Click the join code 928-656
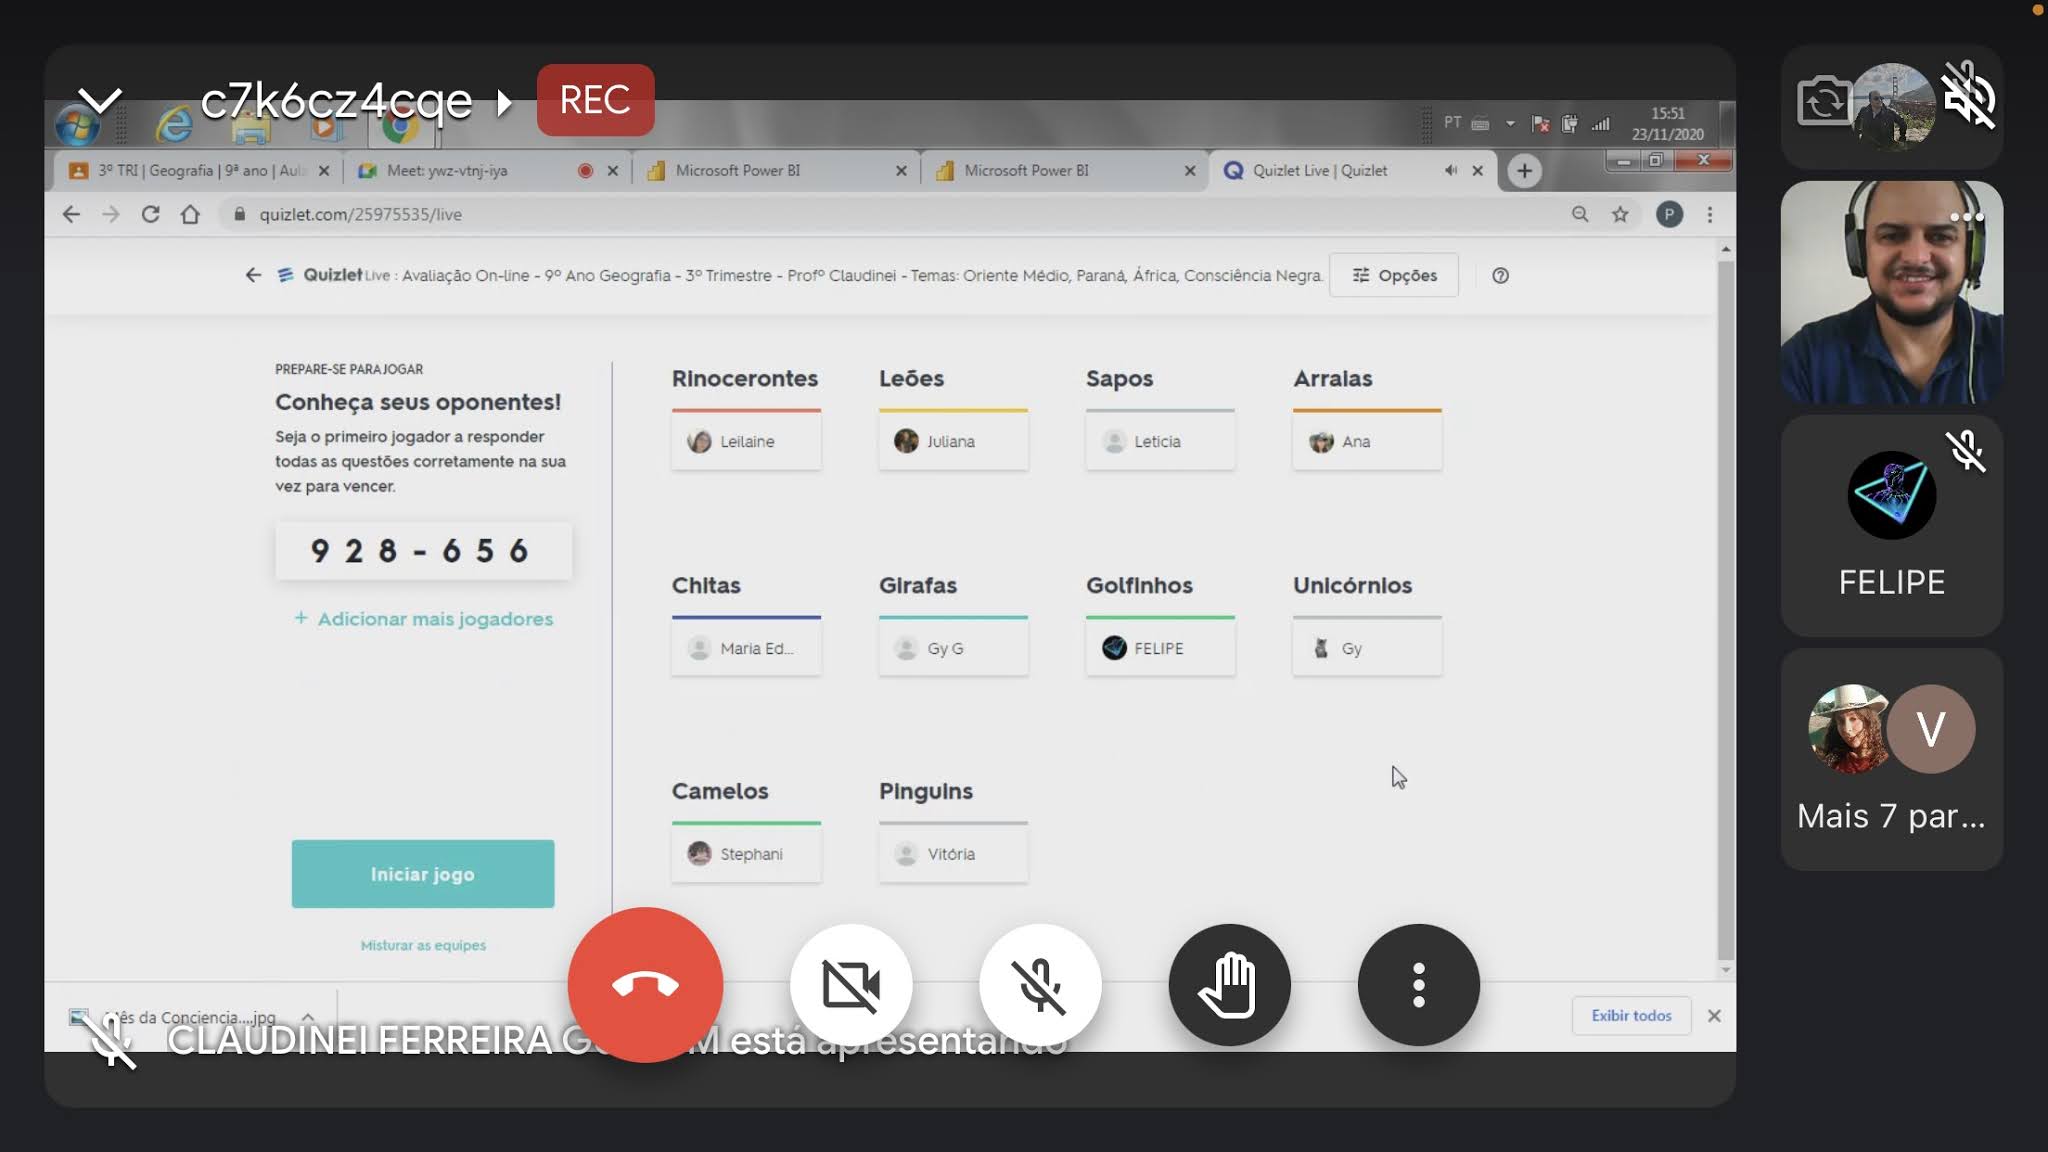The width and height of the screenshot is (2048, 1152). tap(424, 551)
